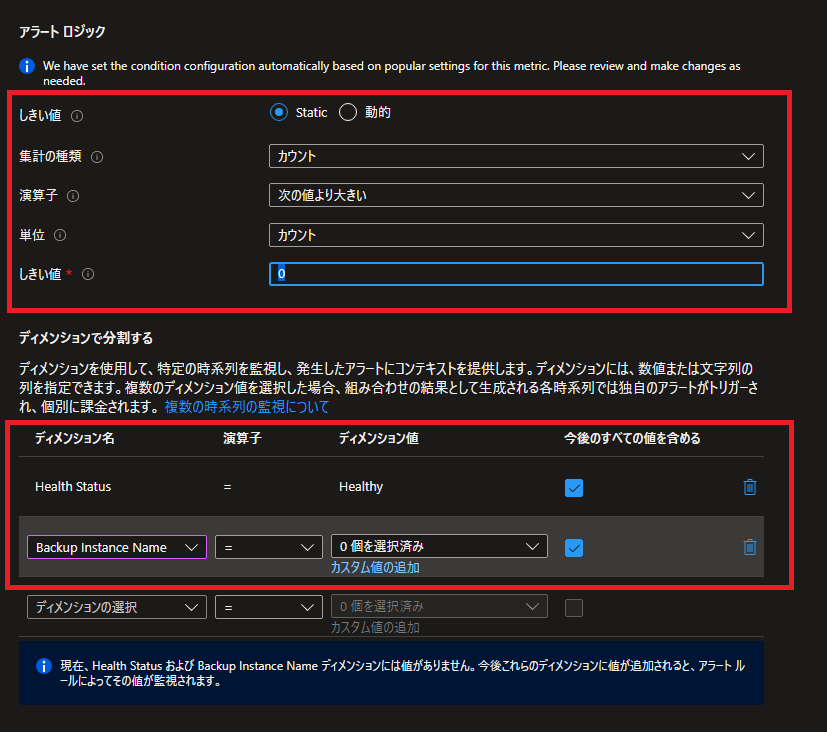
Task: Uncheck include future values for Backup Instance Name
Action: tap(574, 548)
